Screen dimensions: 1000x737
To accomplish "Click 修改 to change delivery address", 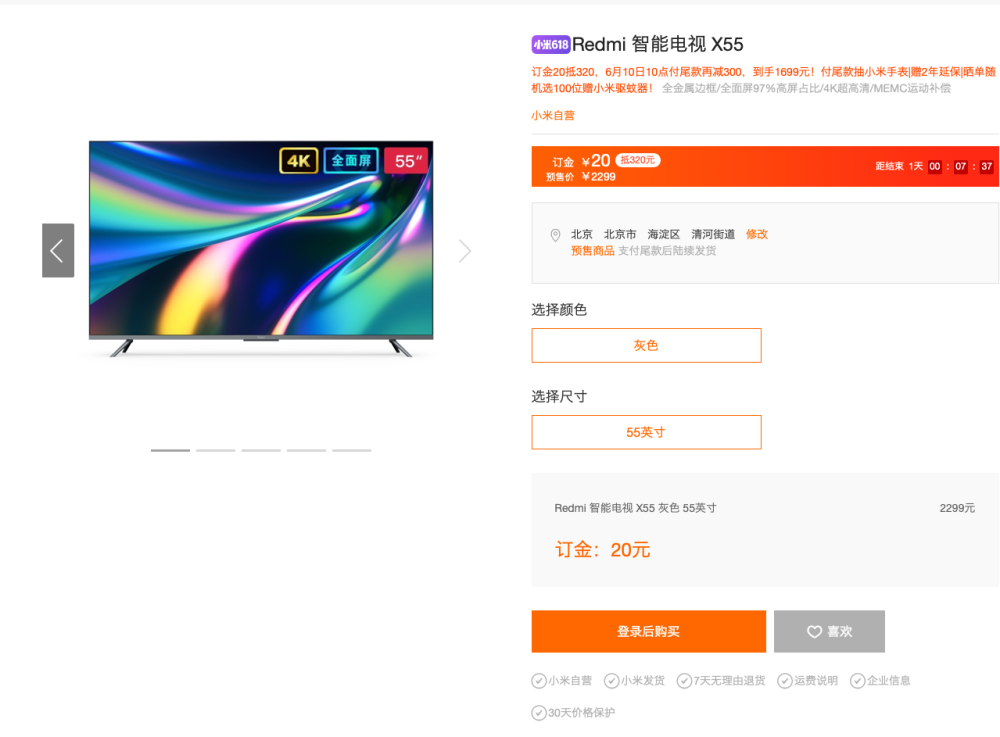I will click(756, 235).
